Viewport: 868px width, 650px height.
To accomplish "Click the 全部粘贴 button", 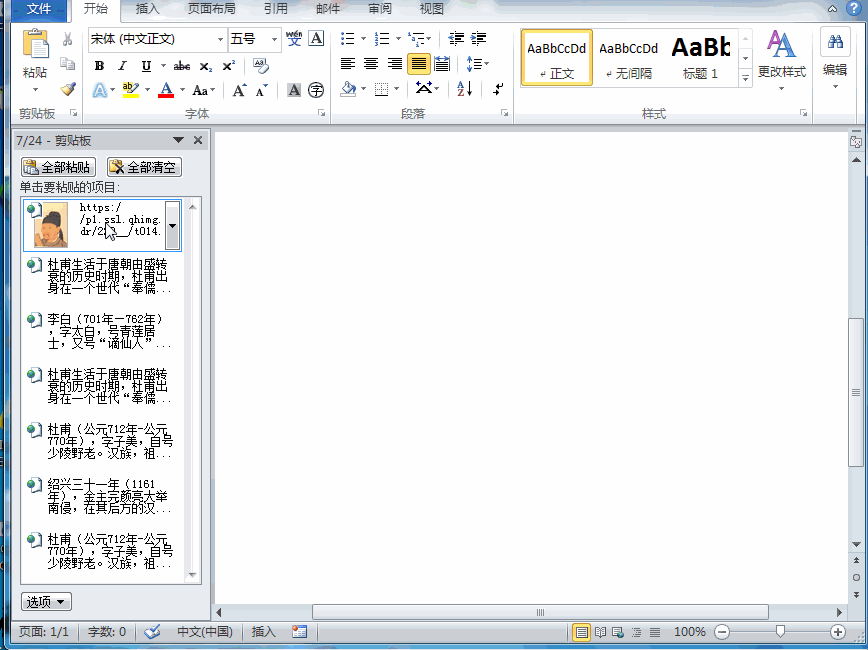I will 59,167.
